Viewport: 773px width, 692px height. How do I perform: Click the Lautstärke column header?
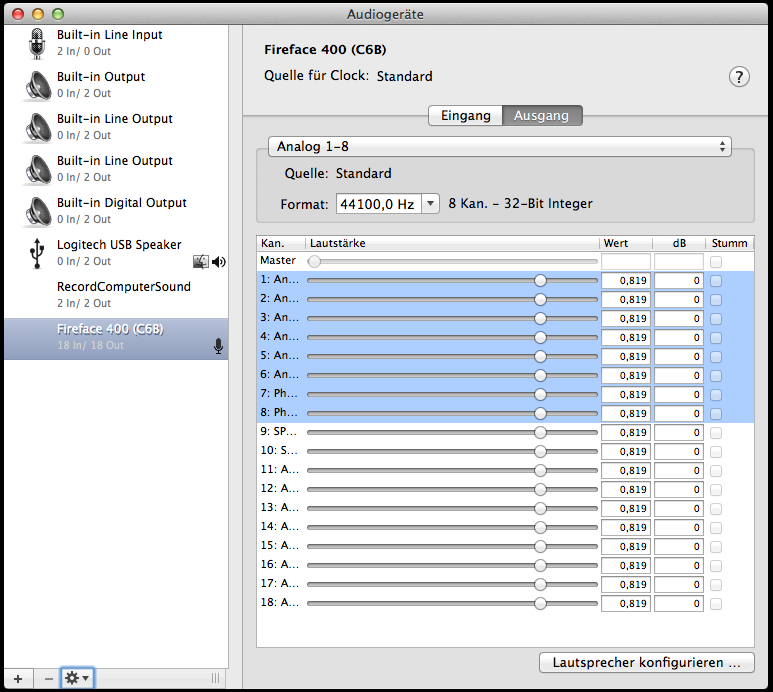pos(452,243)
